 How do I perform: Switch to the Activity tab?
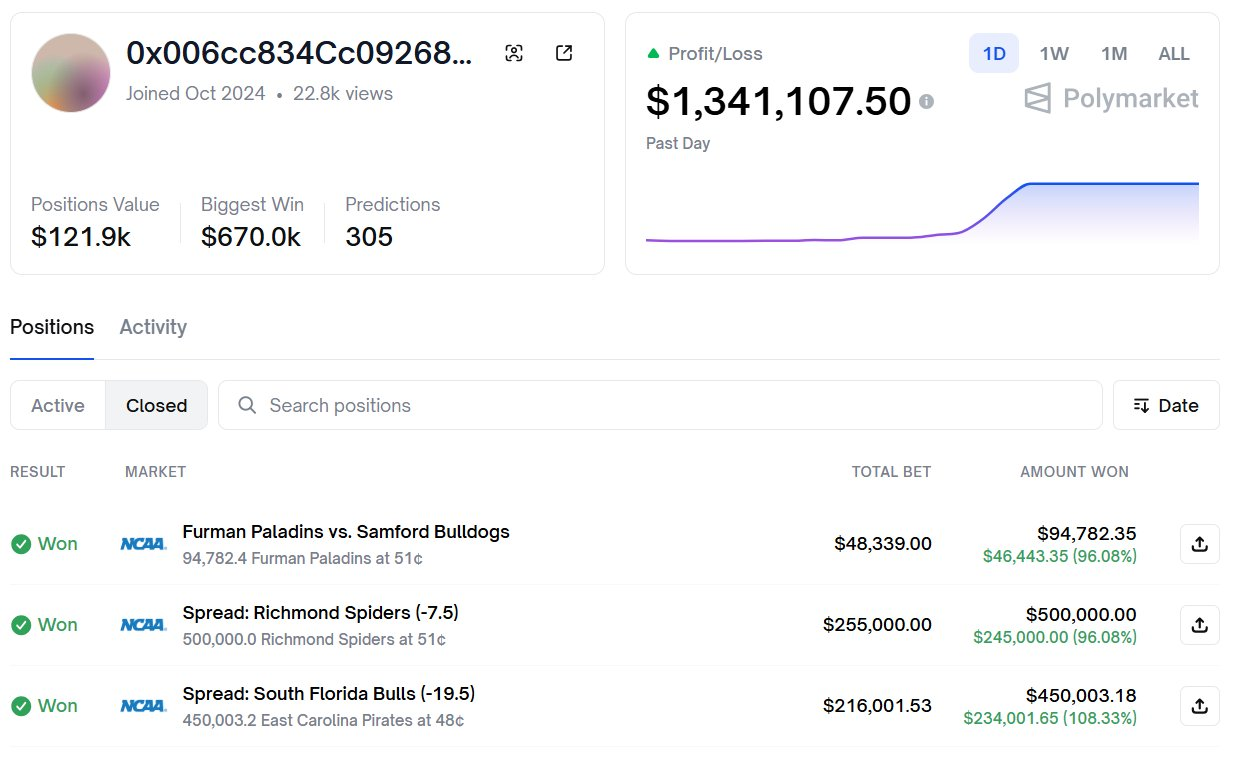pos(153,327)
